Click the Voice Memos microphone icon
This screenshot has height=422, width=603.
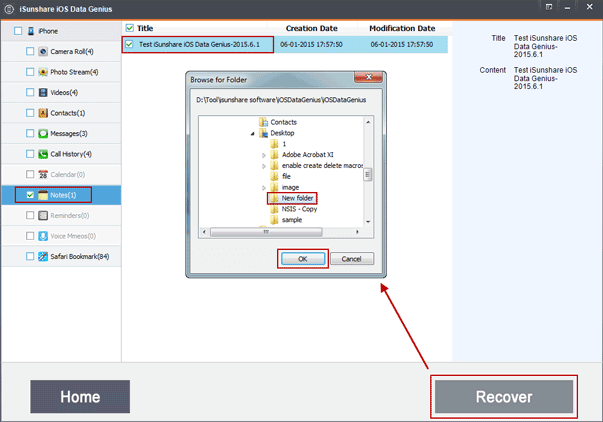[43, 236]
